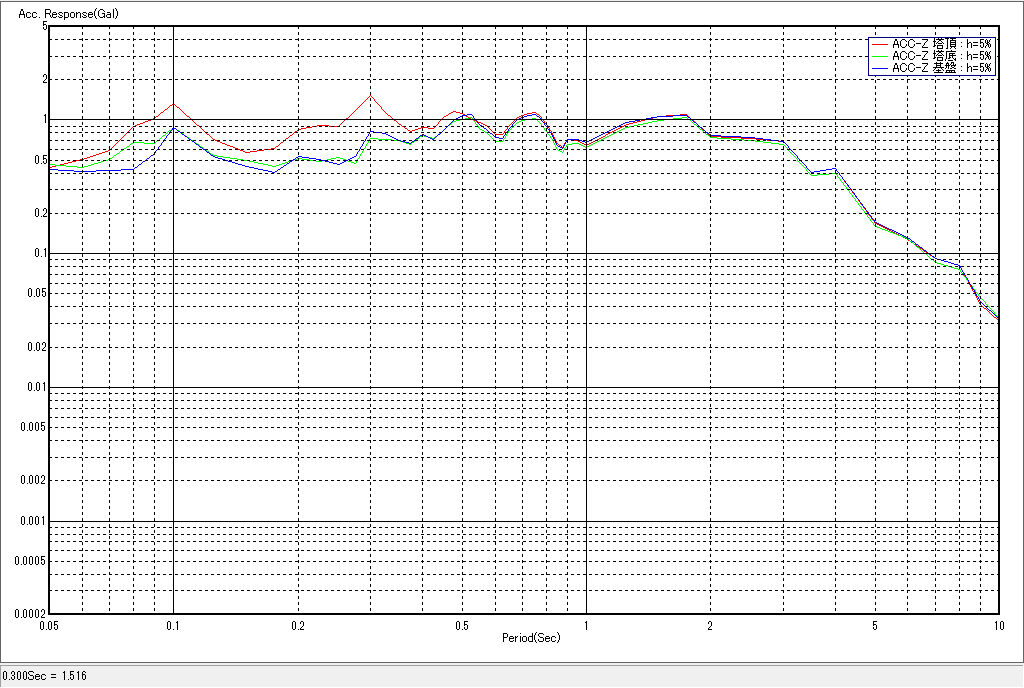Viewport: 1024px width, 688px height.
Task: Click the y-axis tick label 0.0002
Action: tap(30, 614)
